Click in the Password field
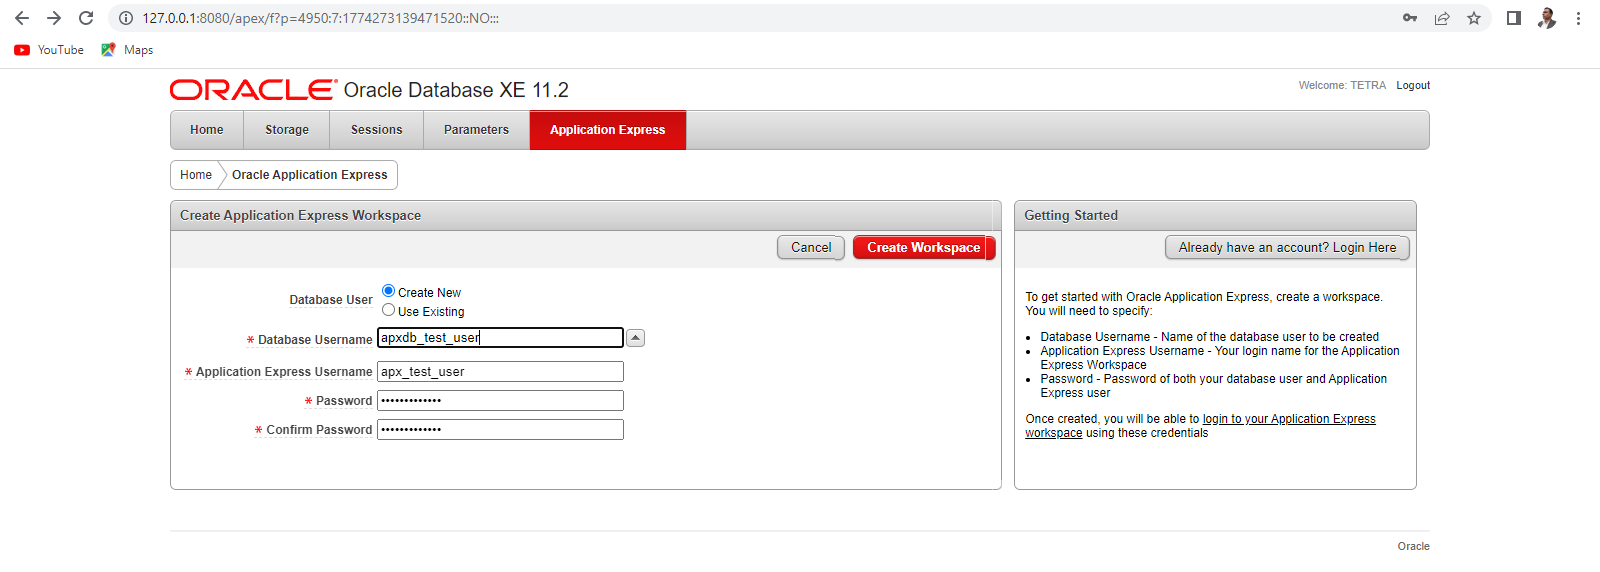The height and width of the screenshot is (572, 1600). coord(500,401)
